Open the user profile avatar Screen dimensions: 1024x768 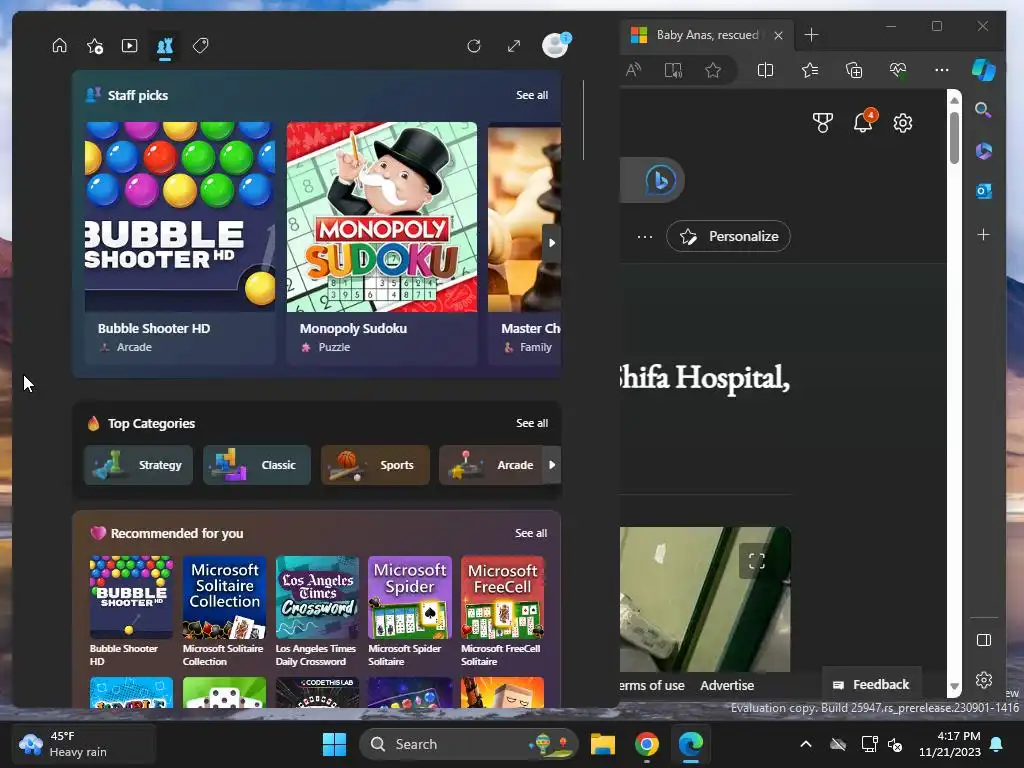point(556,45)
